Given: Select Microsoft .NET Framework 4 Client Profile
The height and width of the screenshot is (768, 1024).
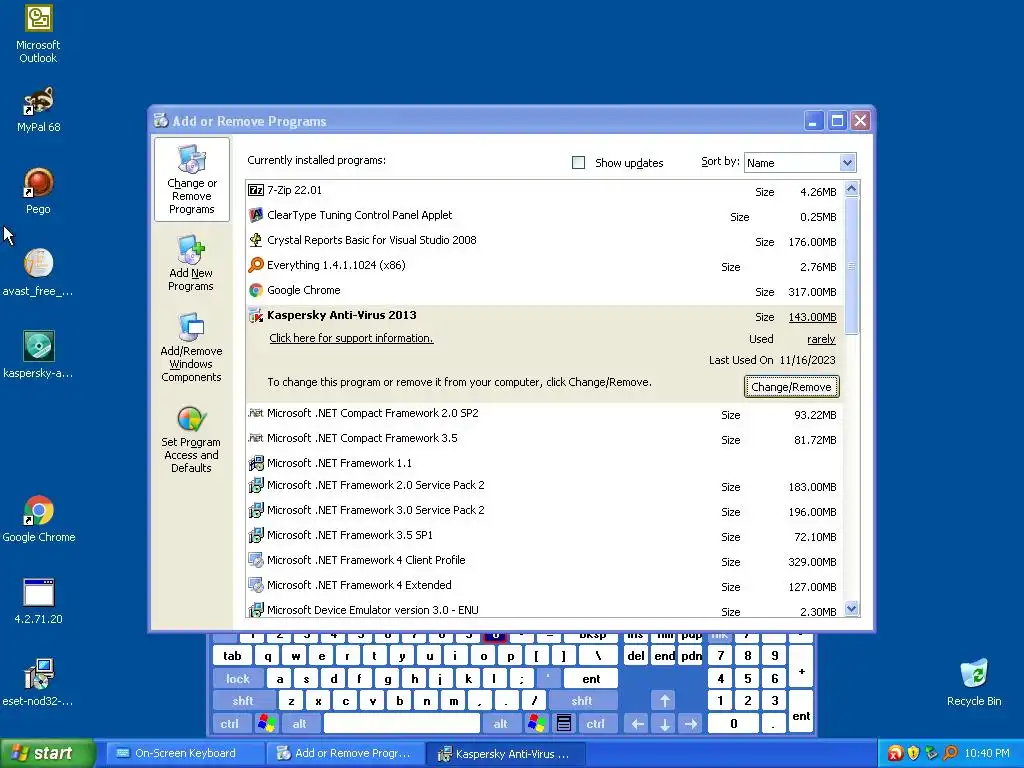Looking at the screenshot, I should click(x=545, y=560).
